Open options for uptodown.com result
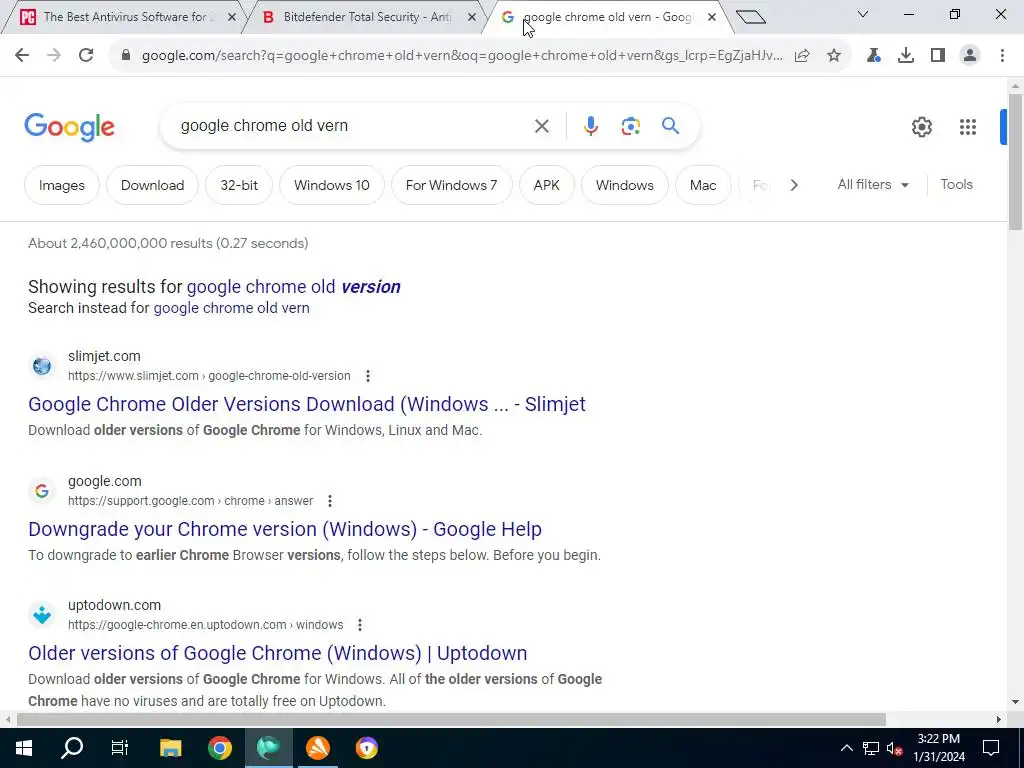 [359, 625]
